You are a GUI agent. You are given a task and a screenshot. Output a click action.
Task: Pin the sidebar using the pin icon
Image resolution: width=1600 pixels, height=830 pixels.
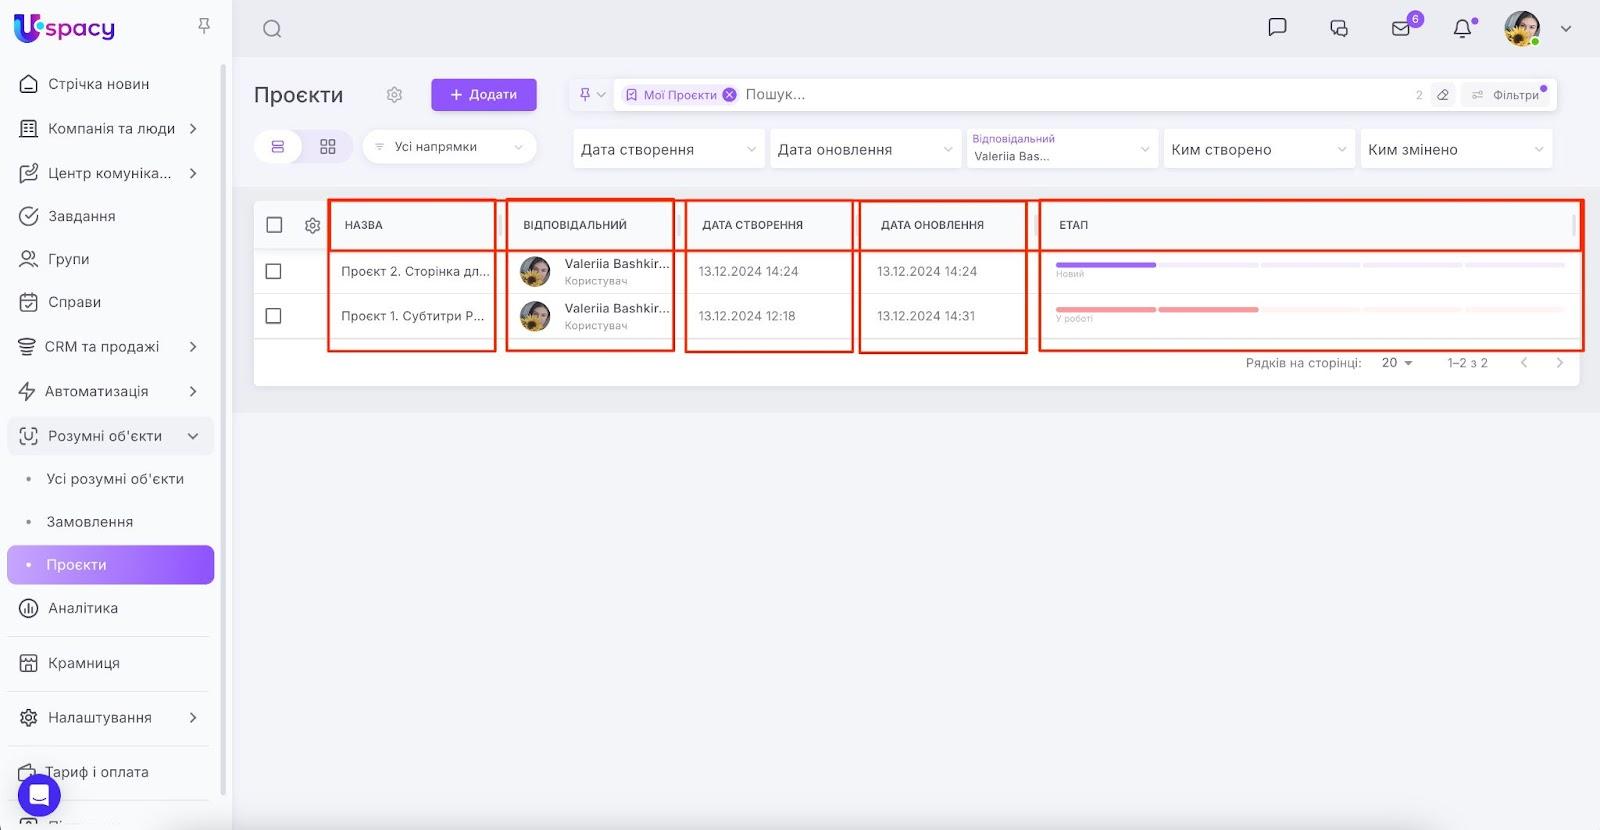[x=204, y=26]
